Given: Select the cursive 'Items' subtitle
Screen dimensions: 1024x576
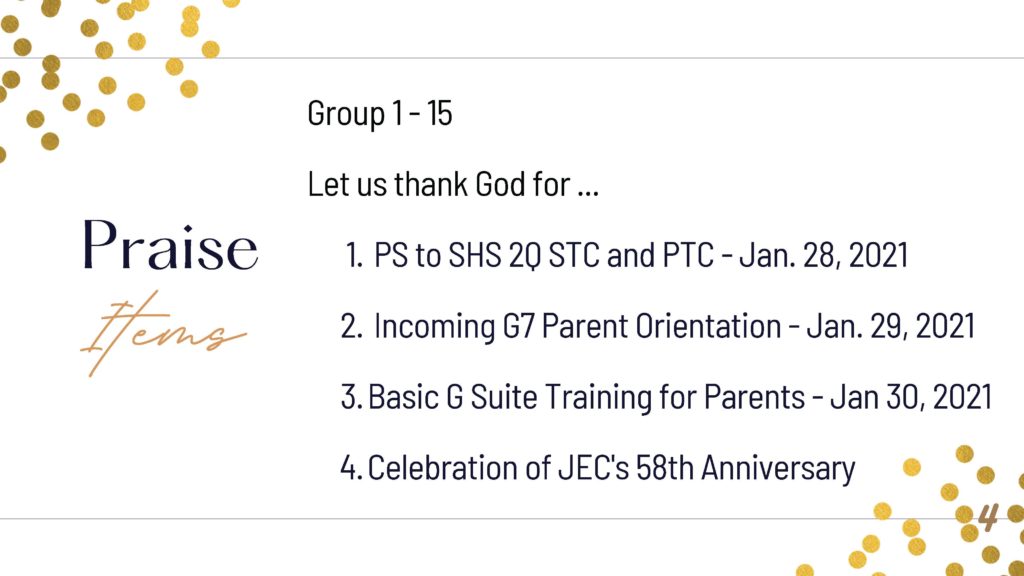Looking at the screenshot, I should point(163,334).
